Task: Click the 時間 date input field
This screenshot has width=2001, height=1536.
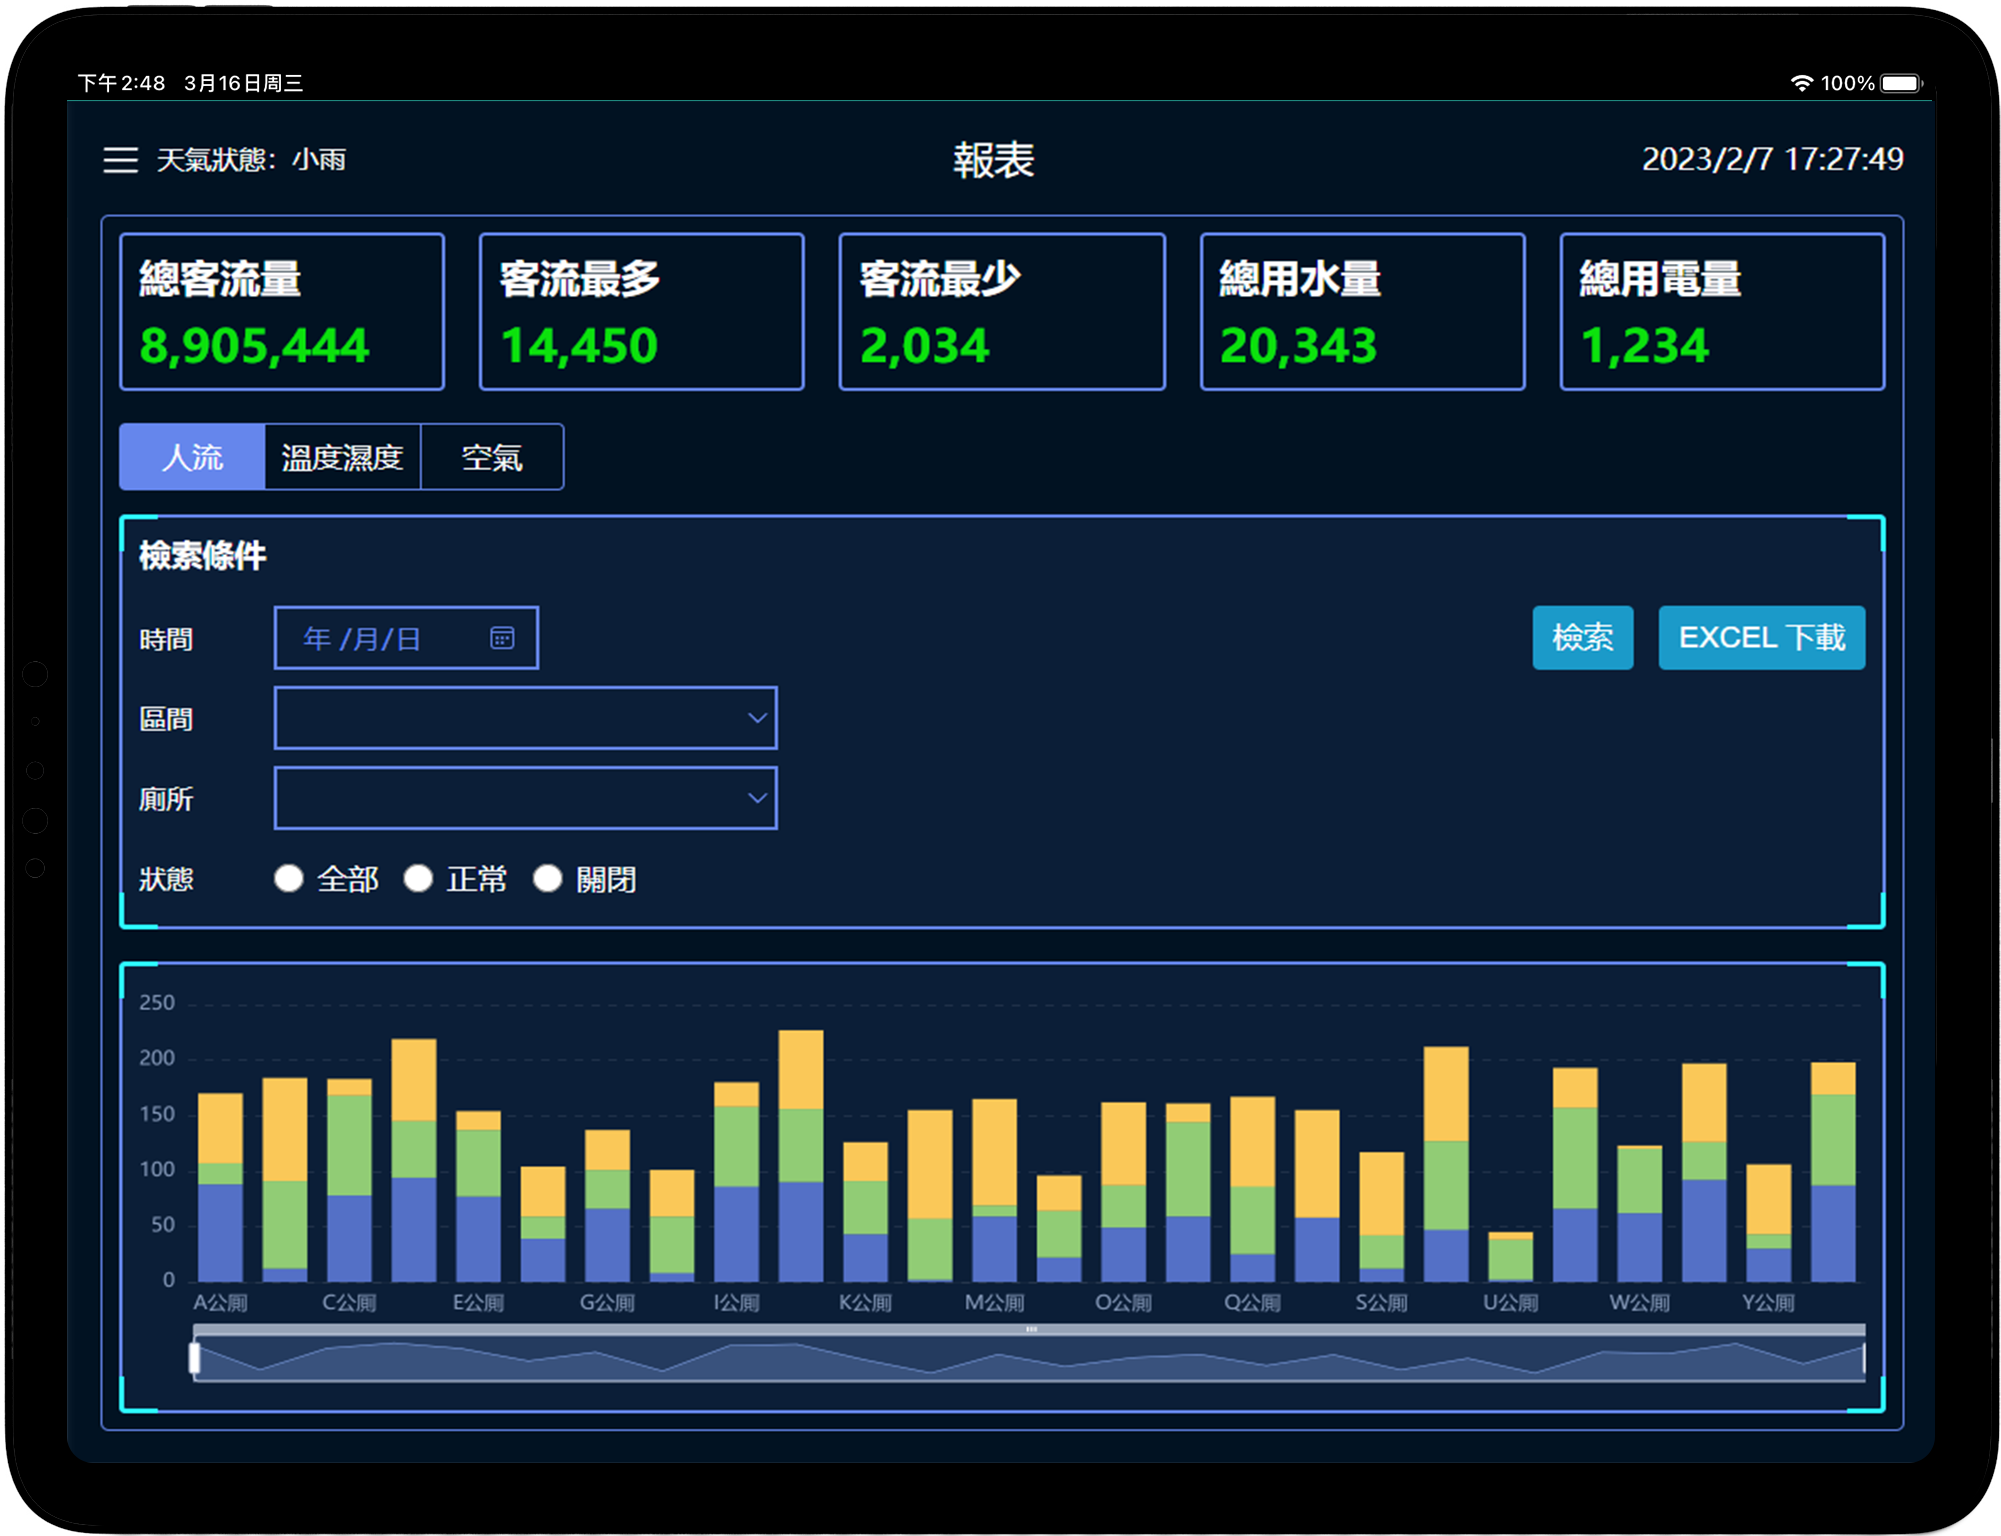Action: pyautogui.click(x=390, y=638)
